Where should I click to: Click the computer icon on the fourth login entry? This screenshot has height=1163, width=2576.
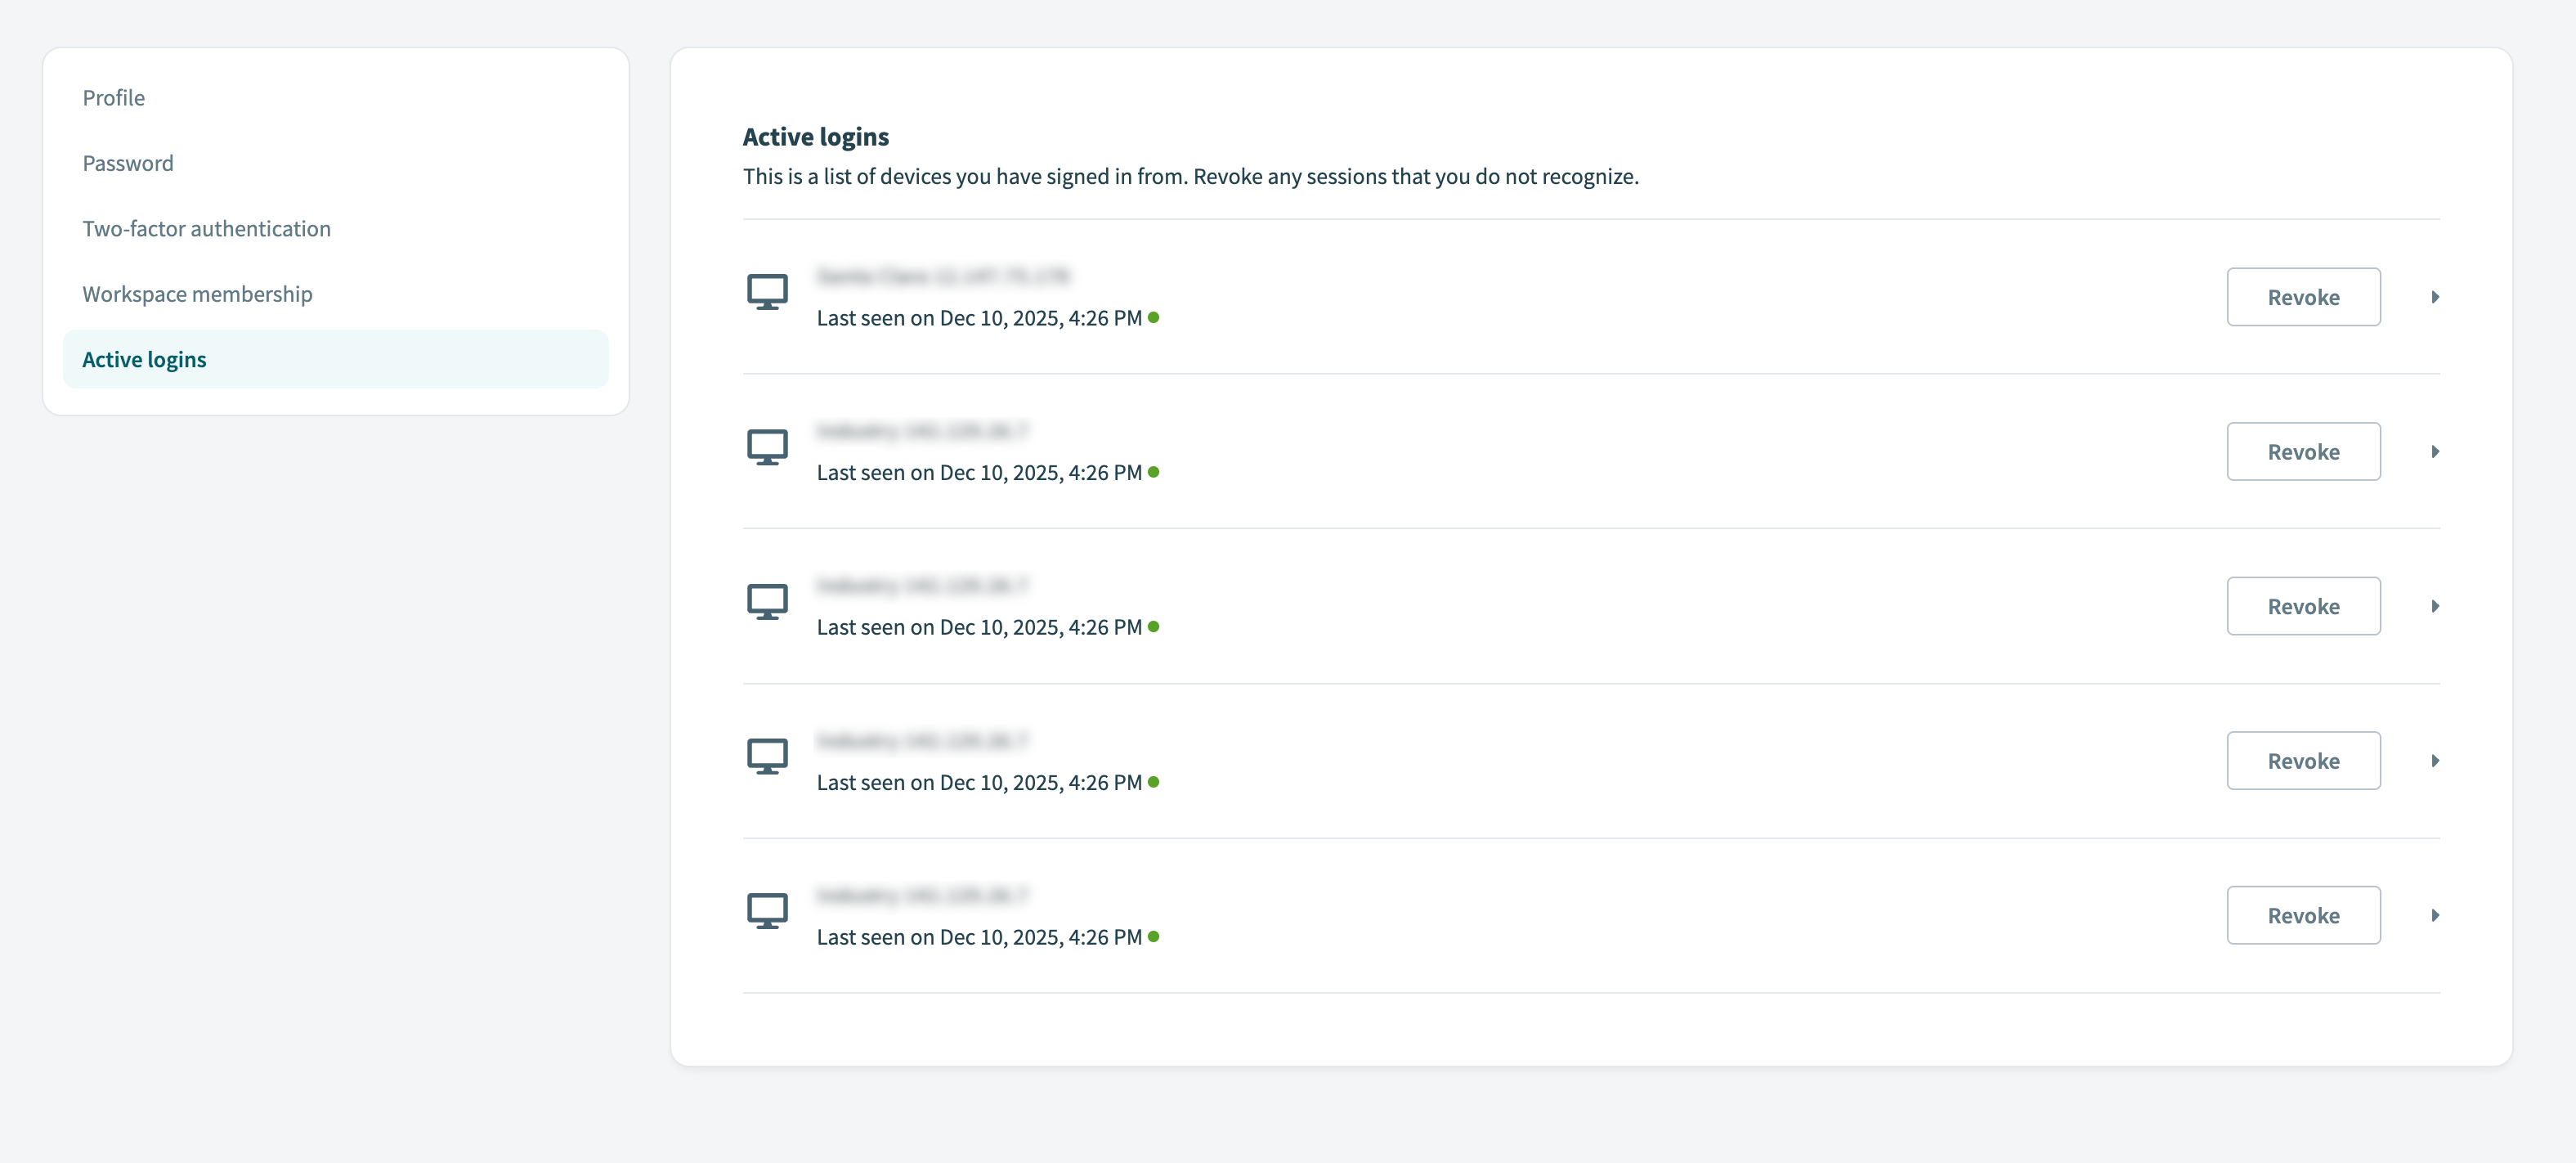tap(768, 756)
